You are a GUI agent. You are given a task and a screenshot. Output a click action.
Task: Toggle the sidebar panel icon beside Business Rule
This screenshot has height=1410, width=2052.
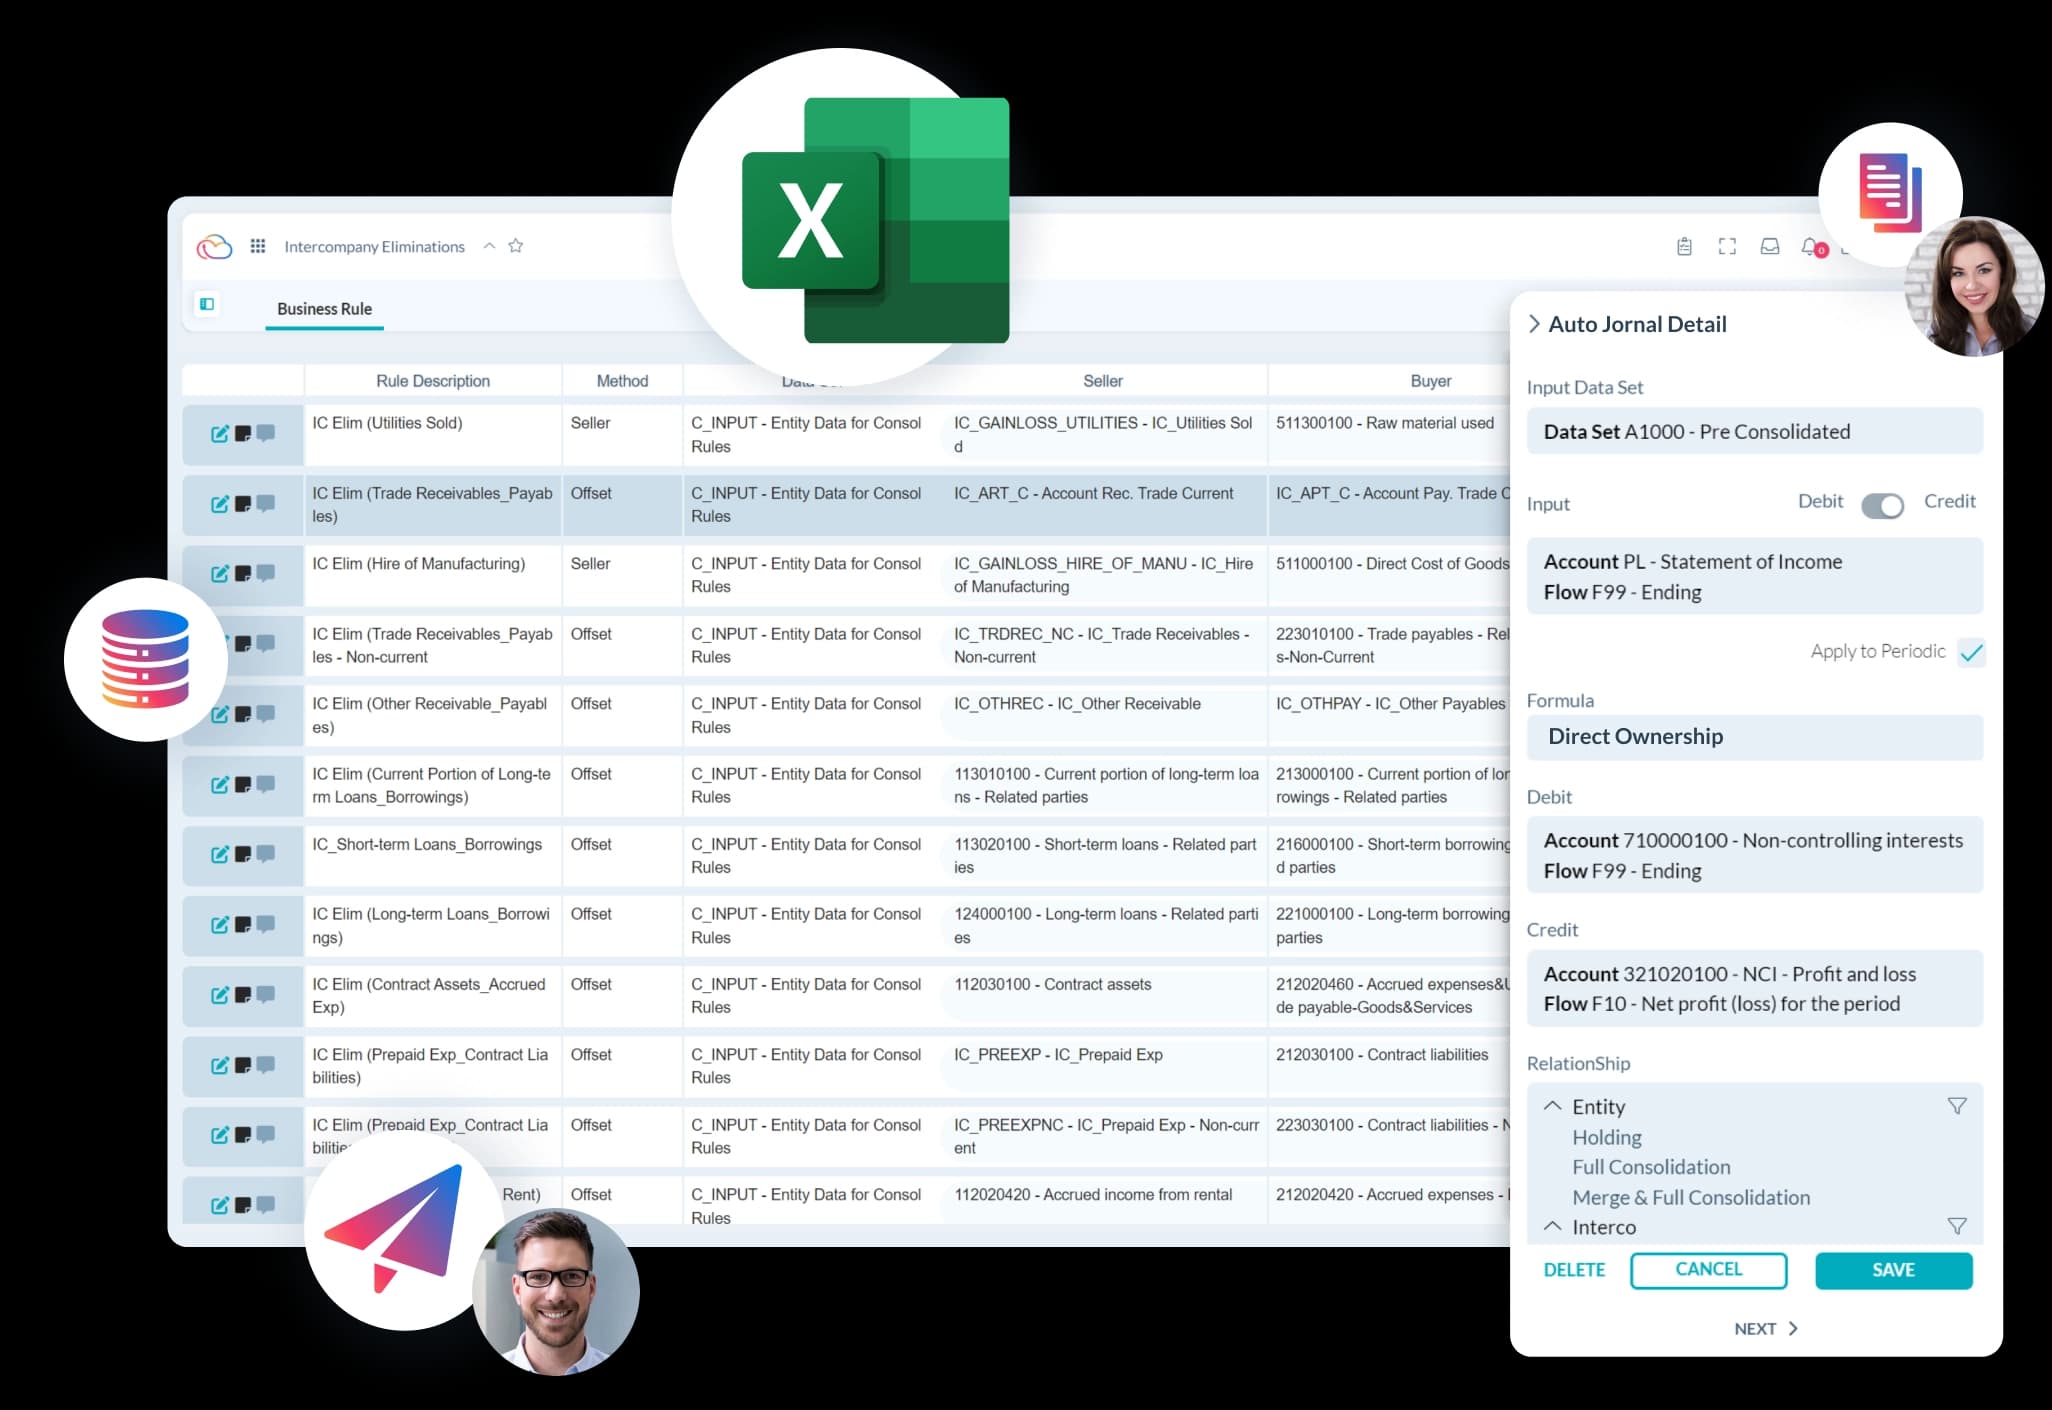[207, 304]
